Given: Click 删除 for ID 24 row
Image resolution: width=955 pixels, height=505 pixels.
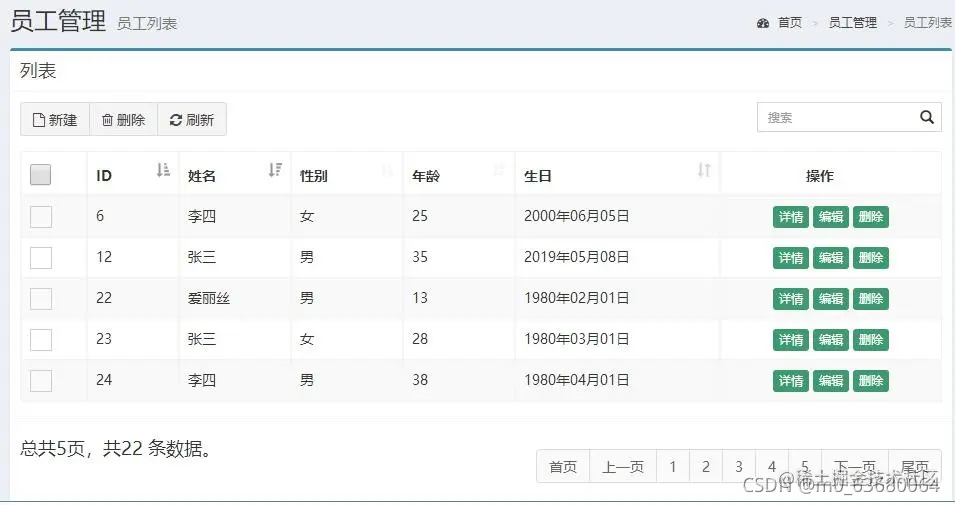Looking at the screenshot, I should point(871,381).
